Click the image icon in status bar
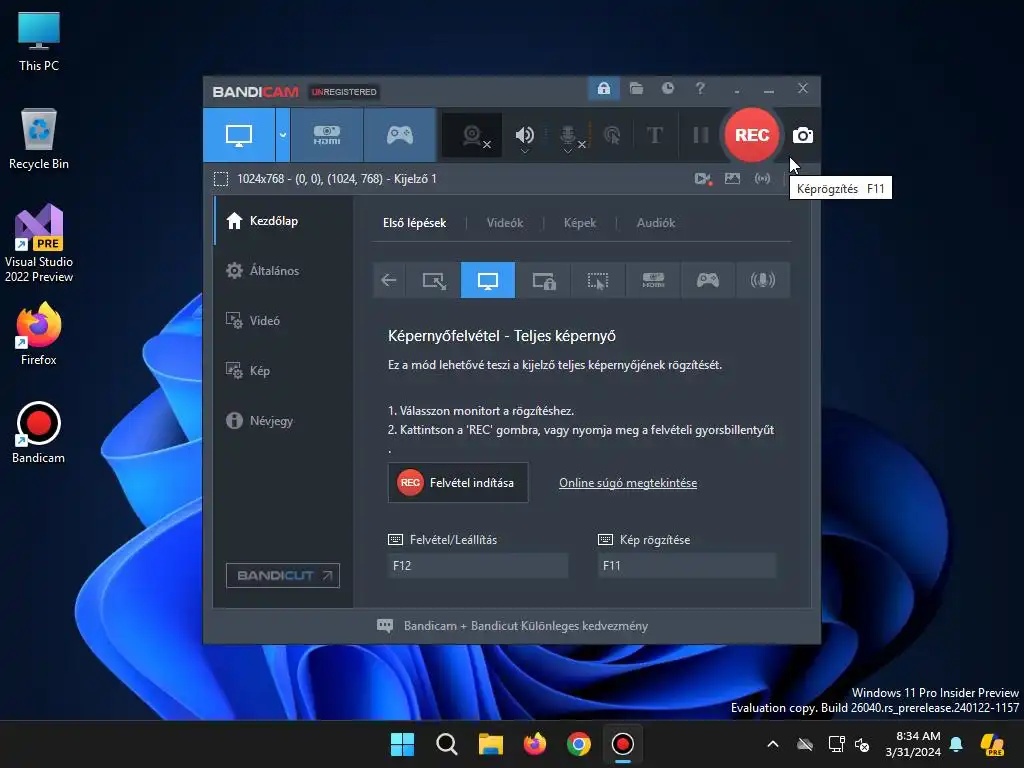The height and width of the screenshot is (768, 1024). click(732, 179)
